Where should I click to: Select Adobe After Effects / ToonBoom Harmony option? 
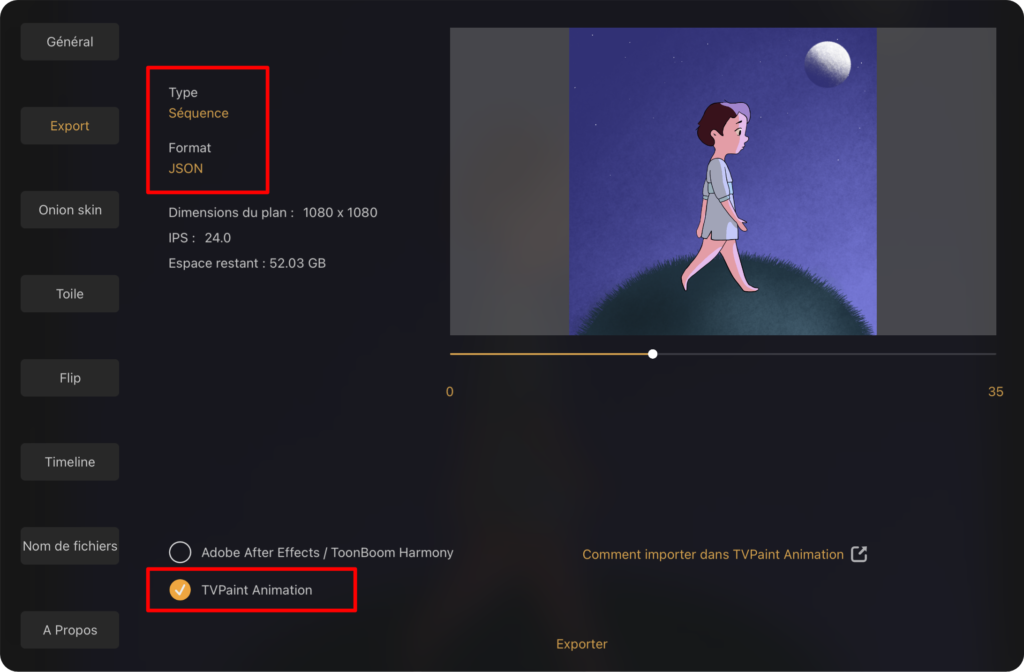click(x=180, y=552)
